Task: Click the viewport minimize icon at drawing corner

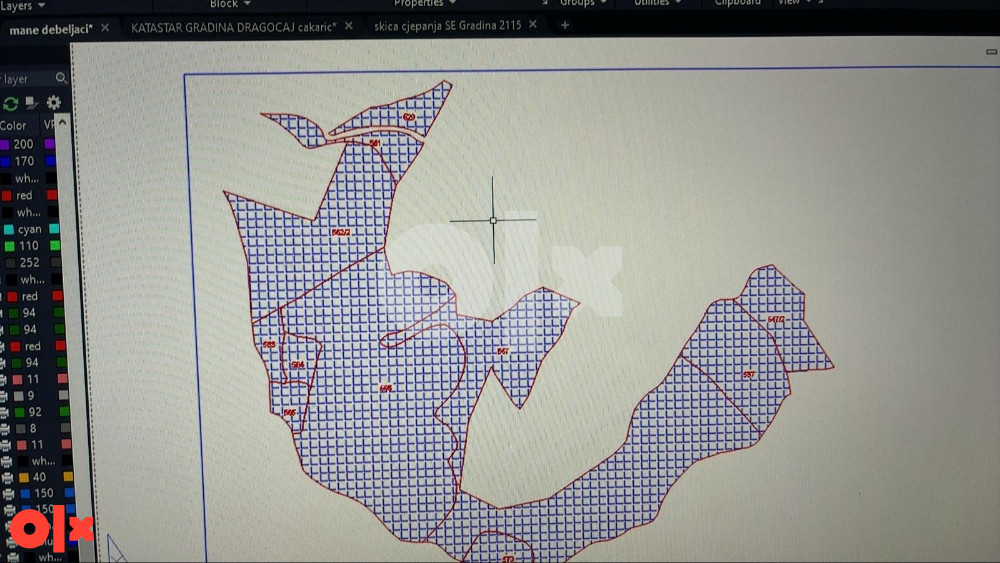Action: [991, 52]
